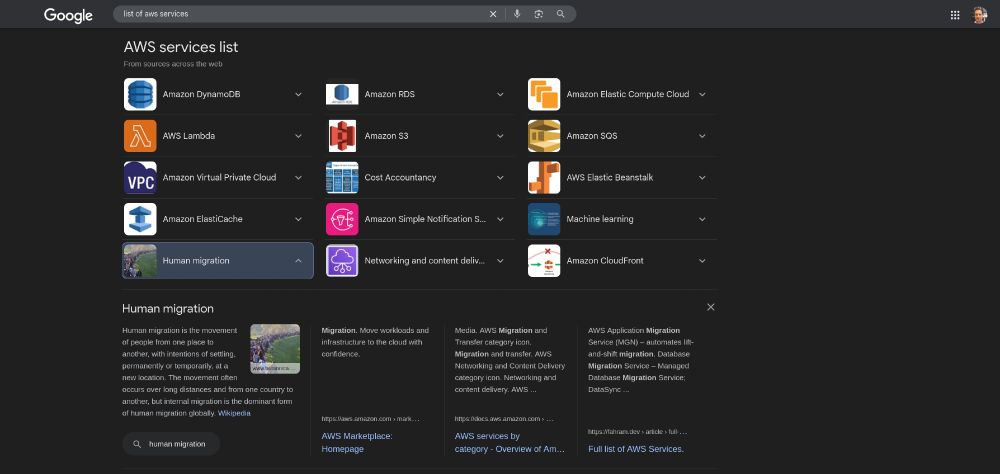Screen dimensions: 1000x474
Task: Close the Human migration details panel
Action: (x=710, y=307)
